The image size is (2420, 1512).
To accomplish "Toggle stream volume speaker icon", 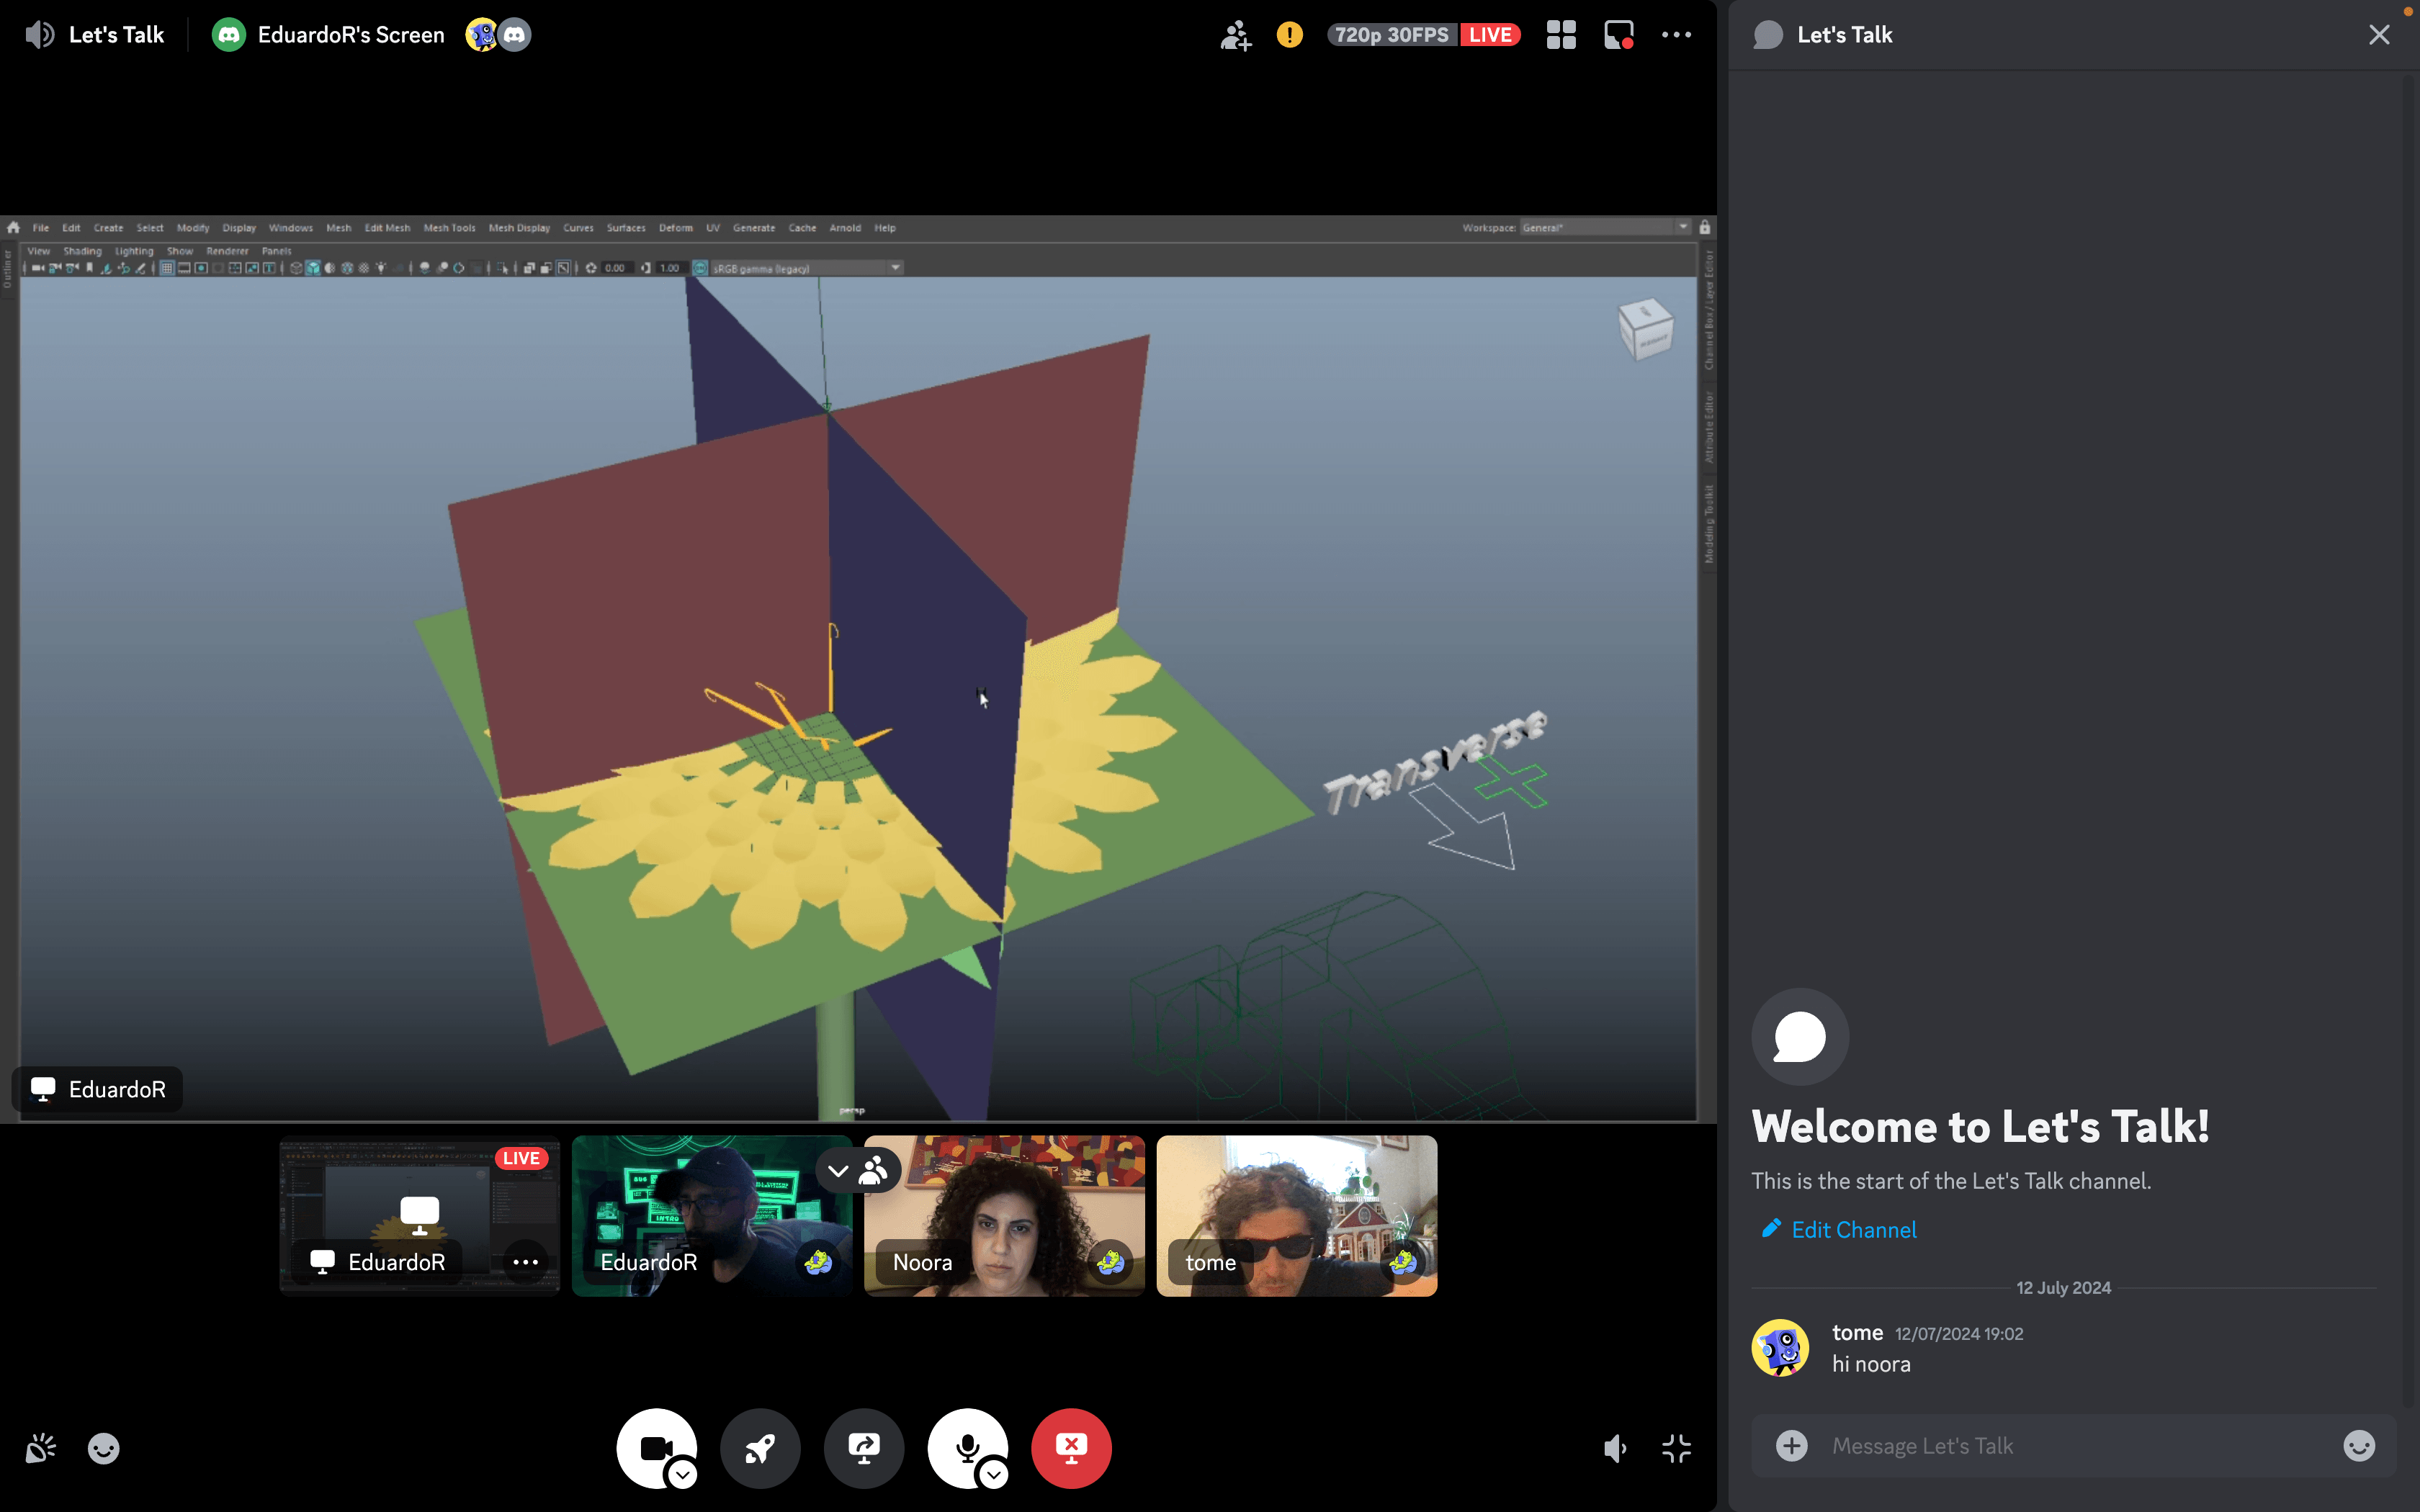I will pyautogui.click(x=1615, y=1448).
